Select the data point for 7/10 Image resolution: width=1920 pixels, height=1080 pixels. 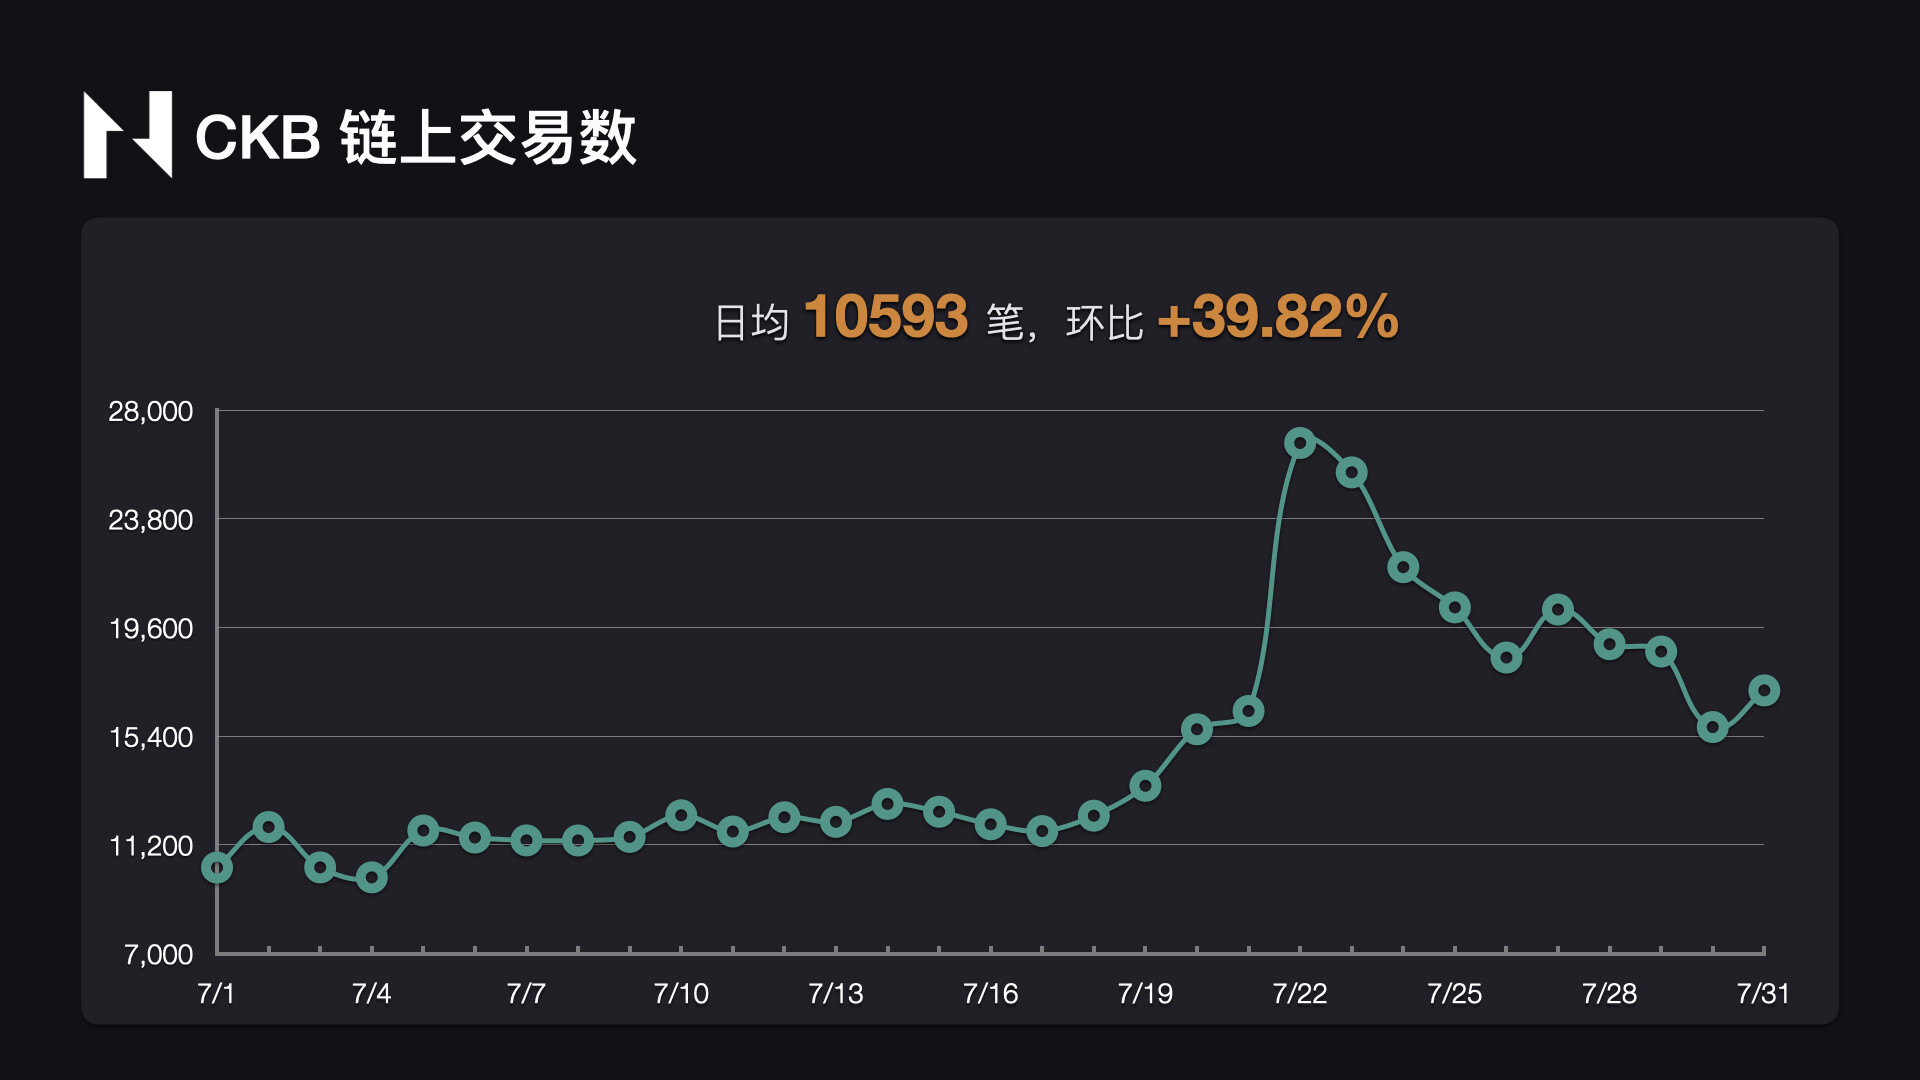point(681,815)
